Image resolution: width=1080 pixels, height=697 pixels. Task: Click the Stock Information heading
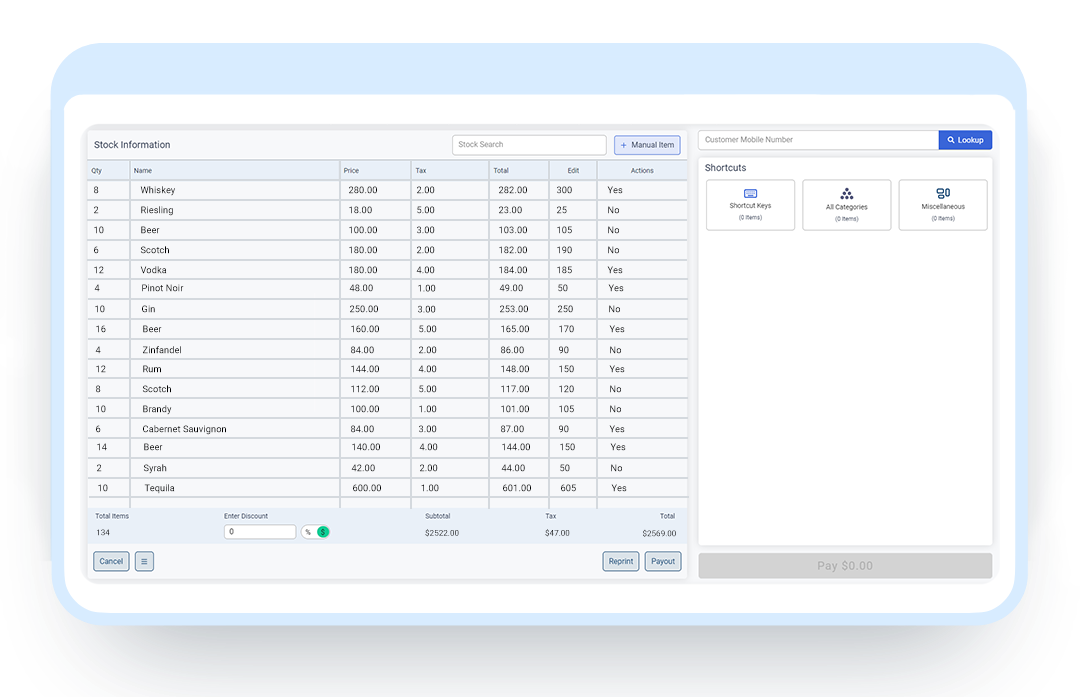[x=132, y=145]
